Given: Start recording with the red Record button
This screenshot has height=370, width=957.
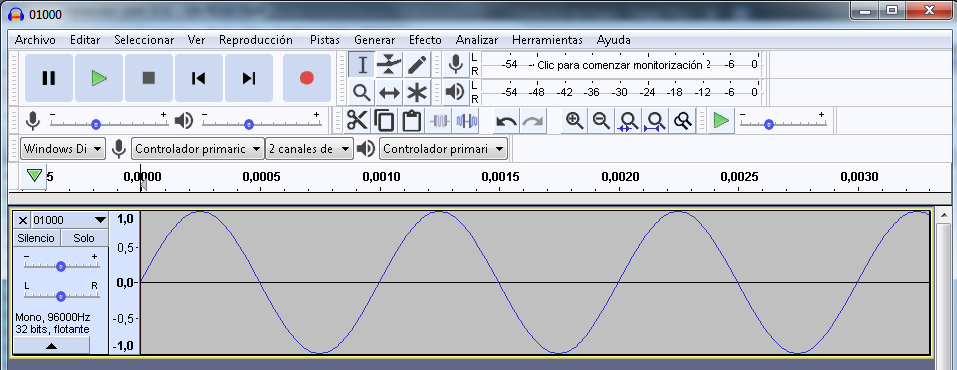Looking at the screenshot, I should [x=307, y=78].
